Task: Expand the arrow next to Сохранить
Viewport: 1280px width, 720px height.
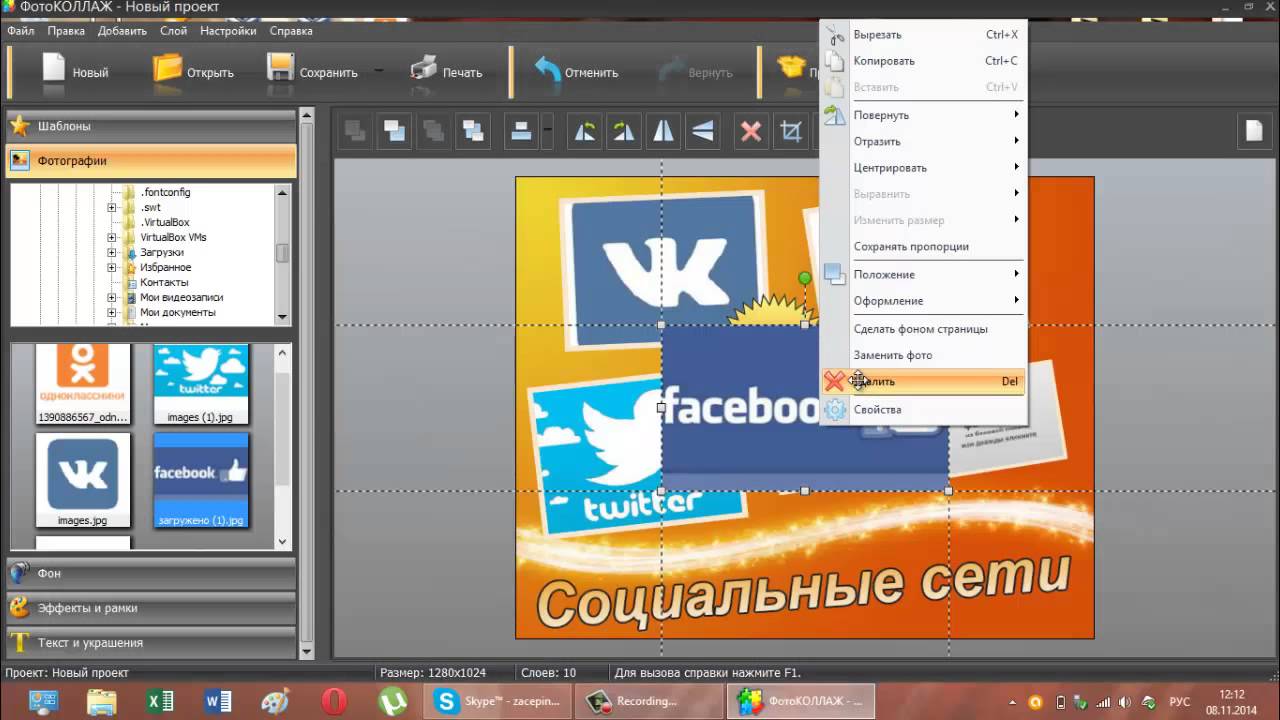Action: point(379,71)
